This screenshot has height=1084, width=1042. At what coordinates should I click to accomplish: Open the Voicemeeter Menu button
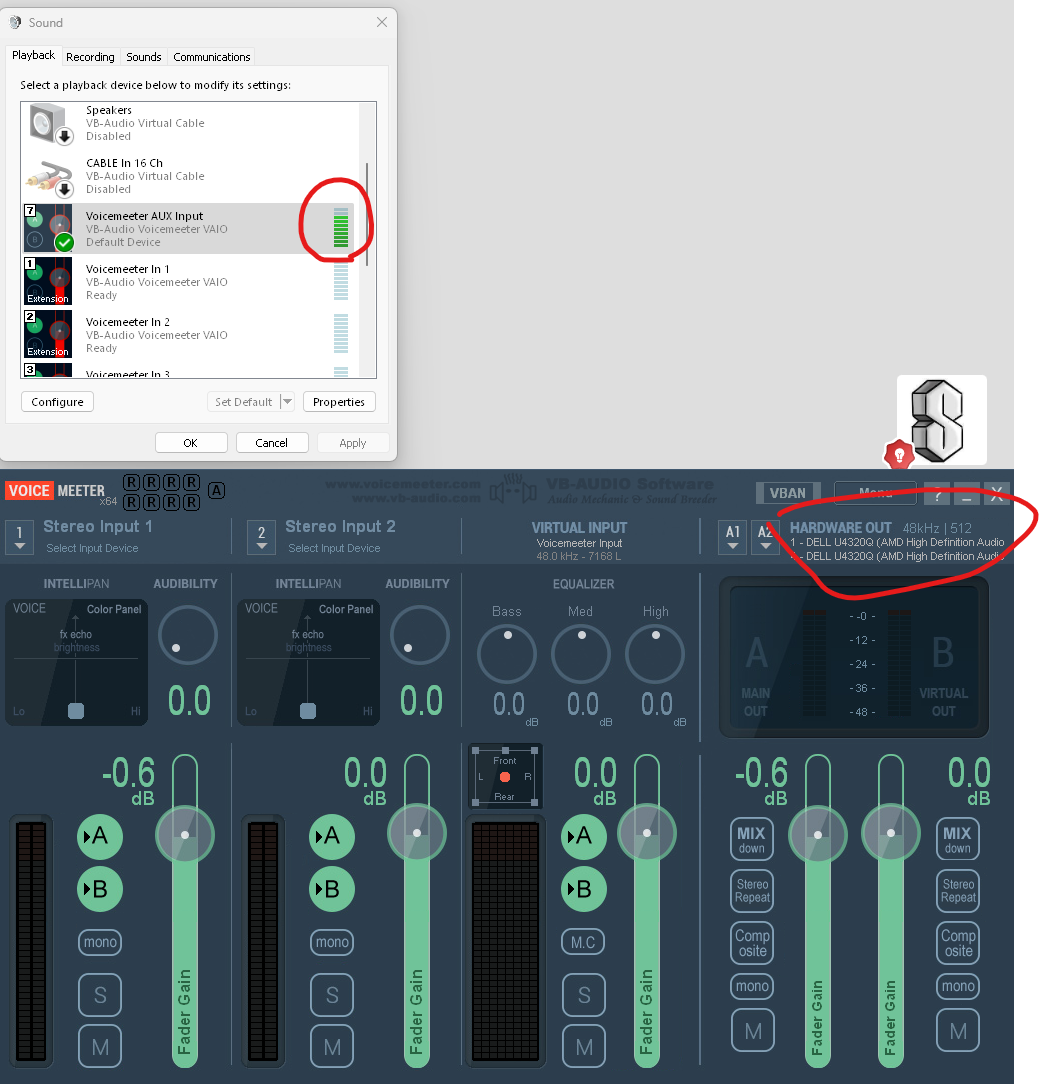coord(875,493)
